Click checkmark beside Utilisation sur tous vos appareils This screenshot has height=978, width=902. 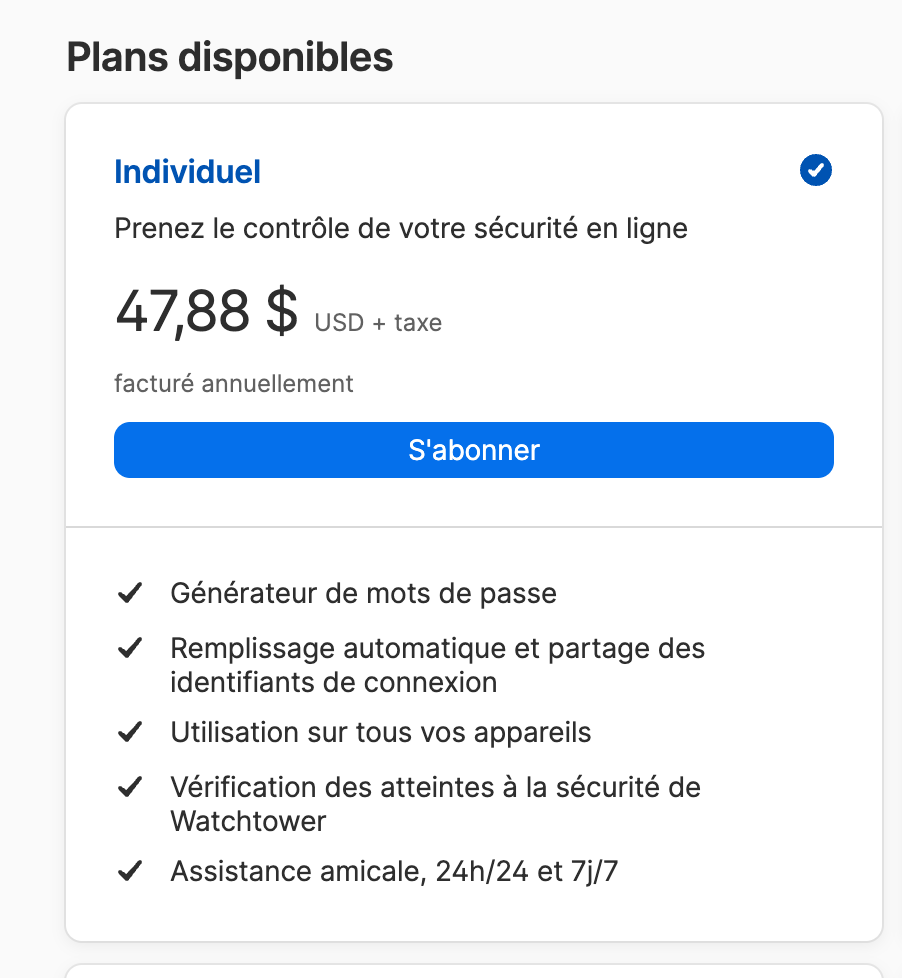pyautogui.click(x=129, y=732)
